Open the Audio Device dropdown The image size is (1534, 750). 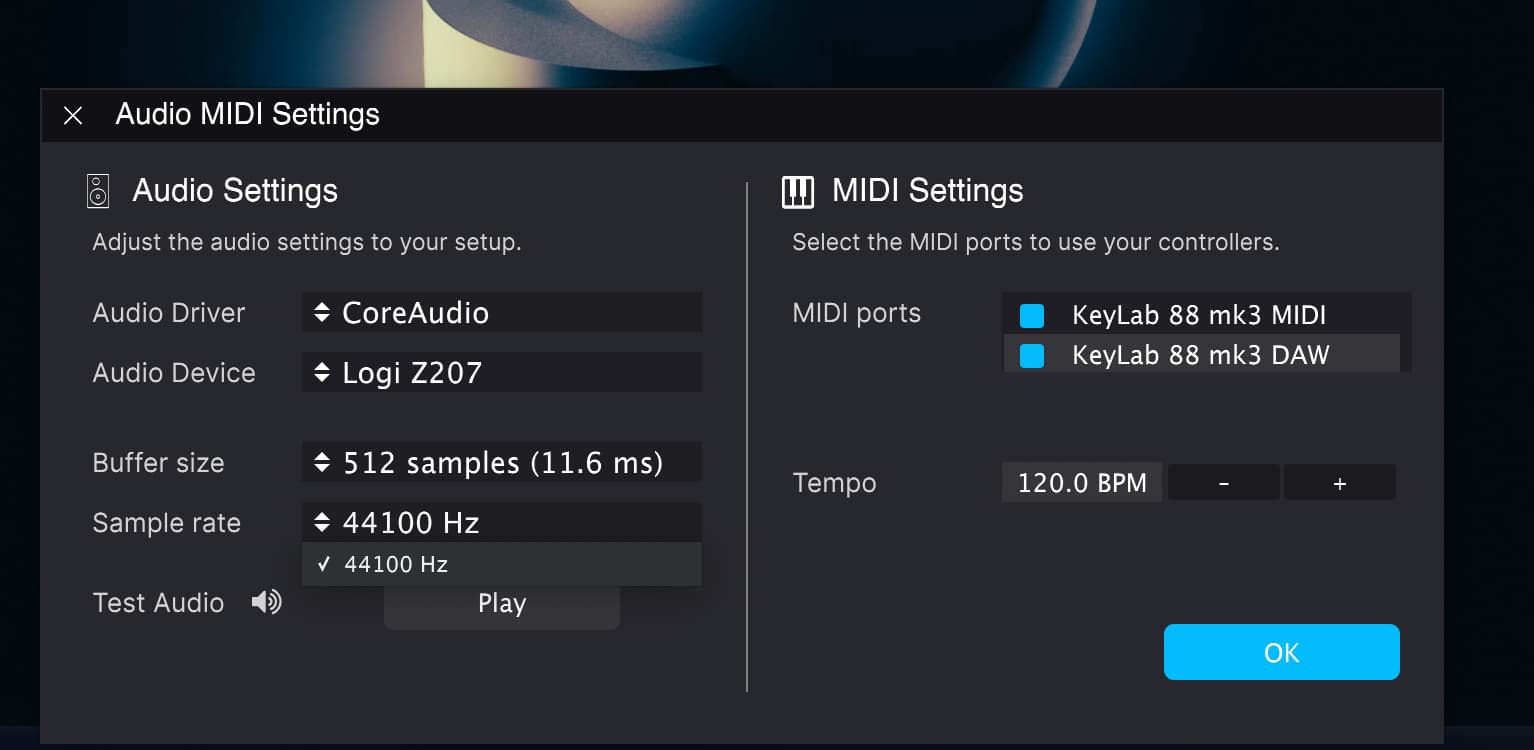point(502,373)
